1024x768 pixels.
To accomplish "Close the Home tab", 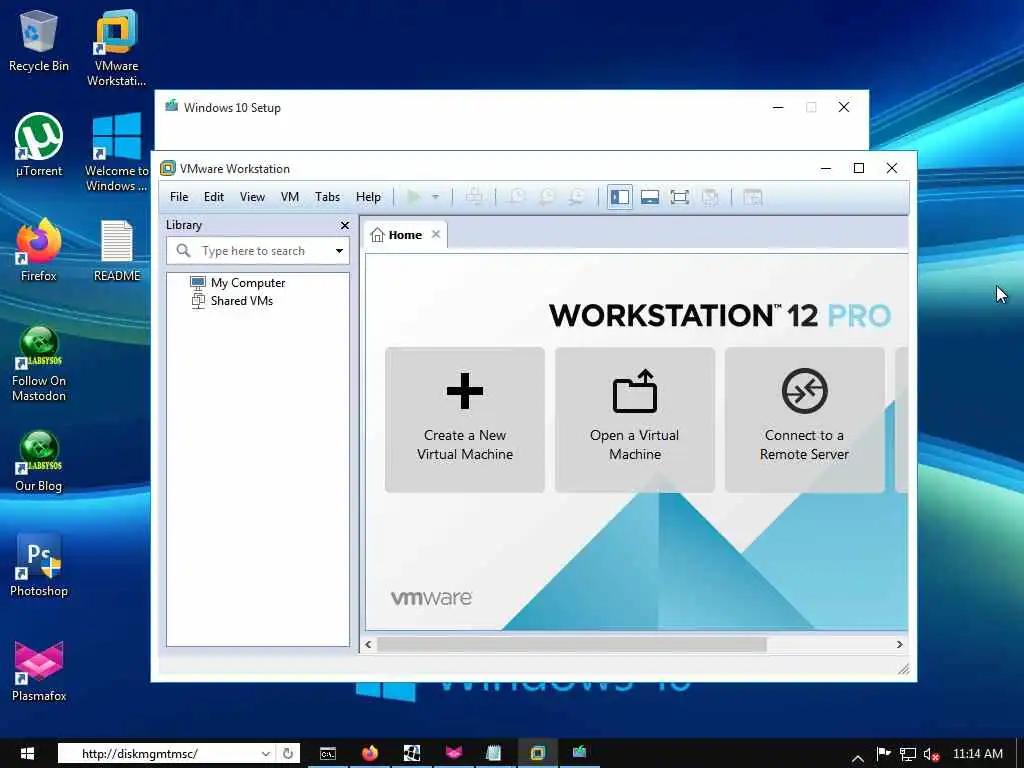I will coord(436,234).
